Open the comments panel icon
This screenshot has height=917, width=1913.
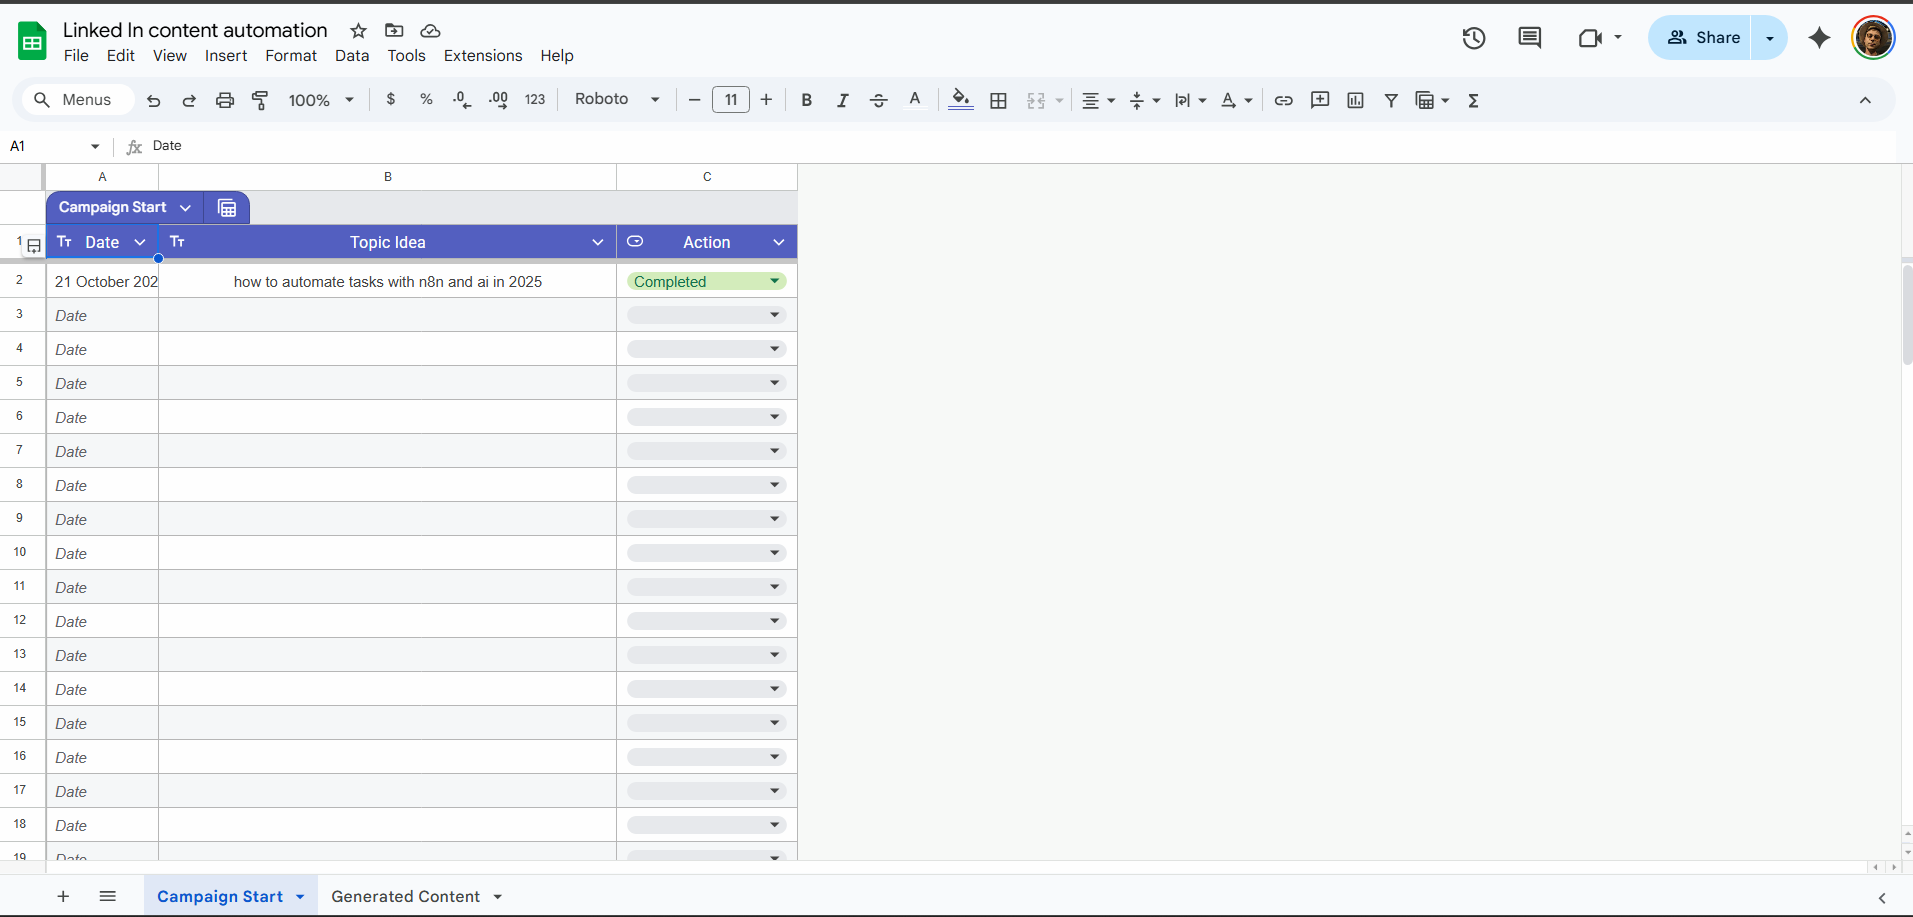[1529, 38]
